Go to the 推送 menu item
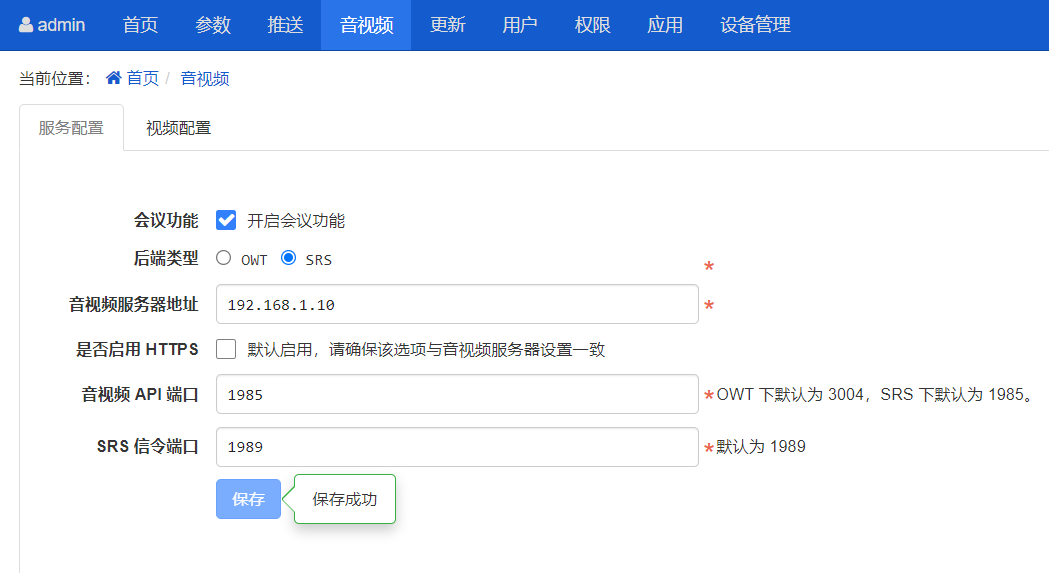The width and height of the screenshot is (1049, 573). [286, 25]
